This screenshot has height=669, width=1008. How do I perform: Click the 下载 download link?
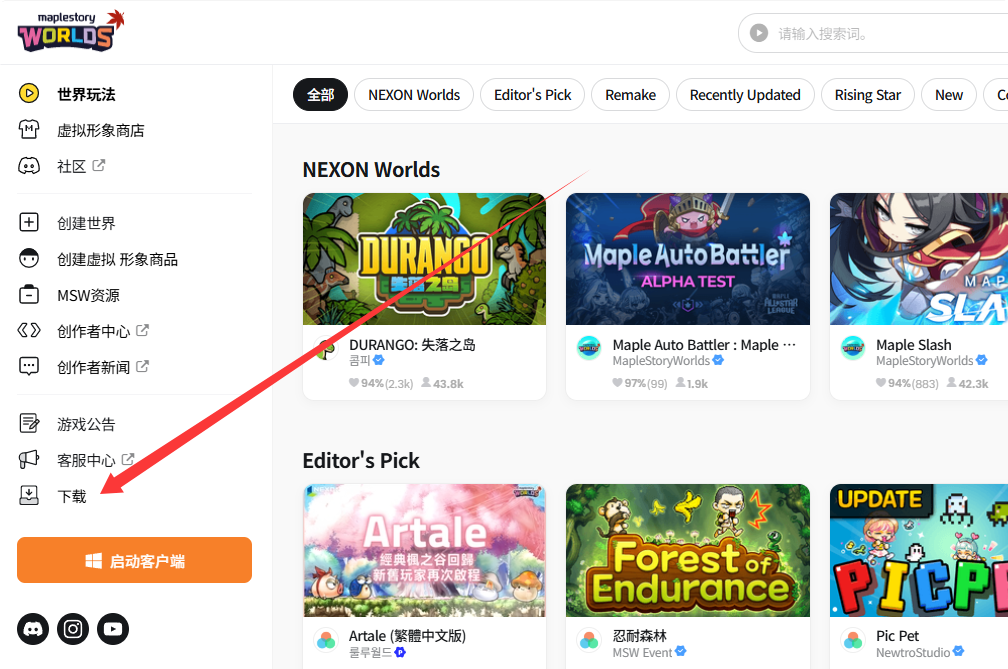71,496
